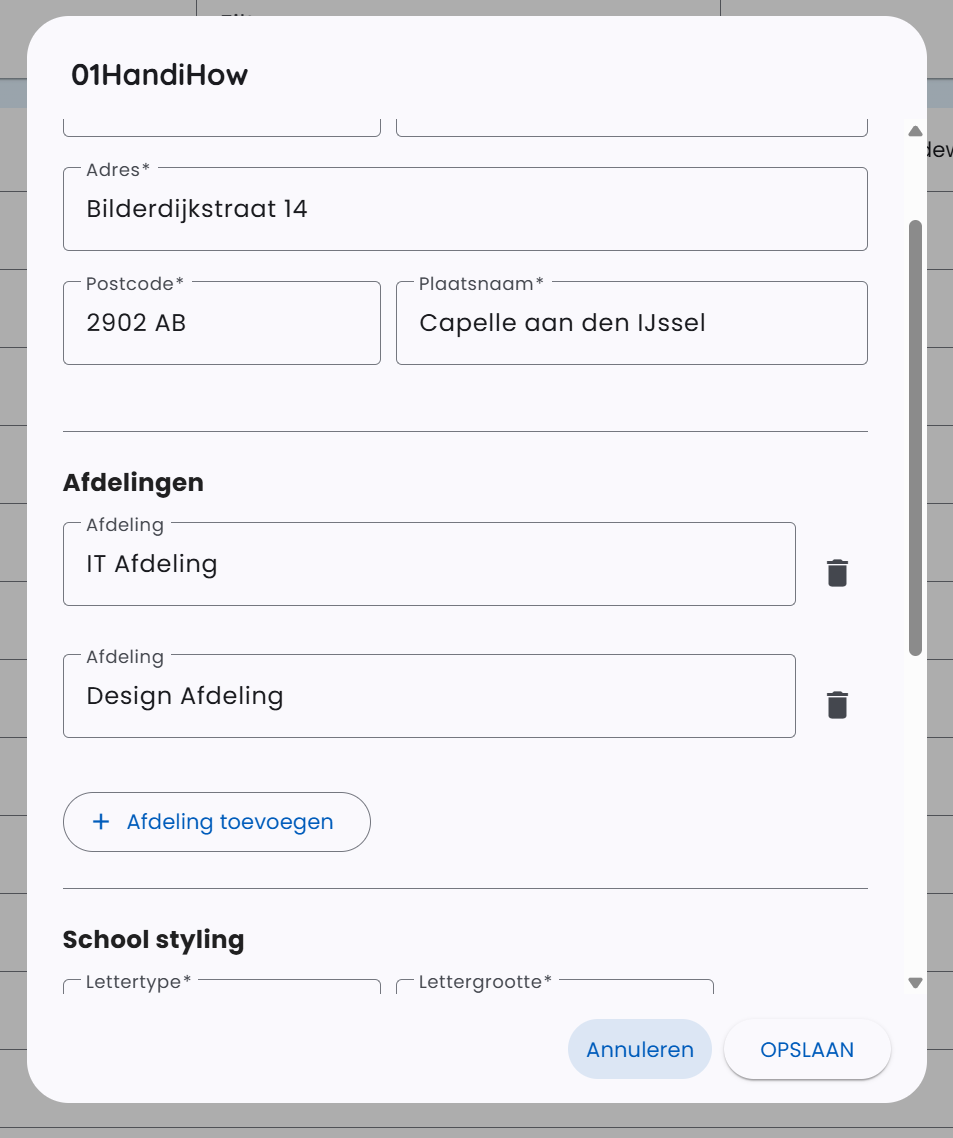Screen dimensions: 953x1138
Task: Click the scroll-up arrow in the dialog
Action: [914, 130]
